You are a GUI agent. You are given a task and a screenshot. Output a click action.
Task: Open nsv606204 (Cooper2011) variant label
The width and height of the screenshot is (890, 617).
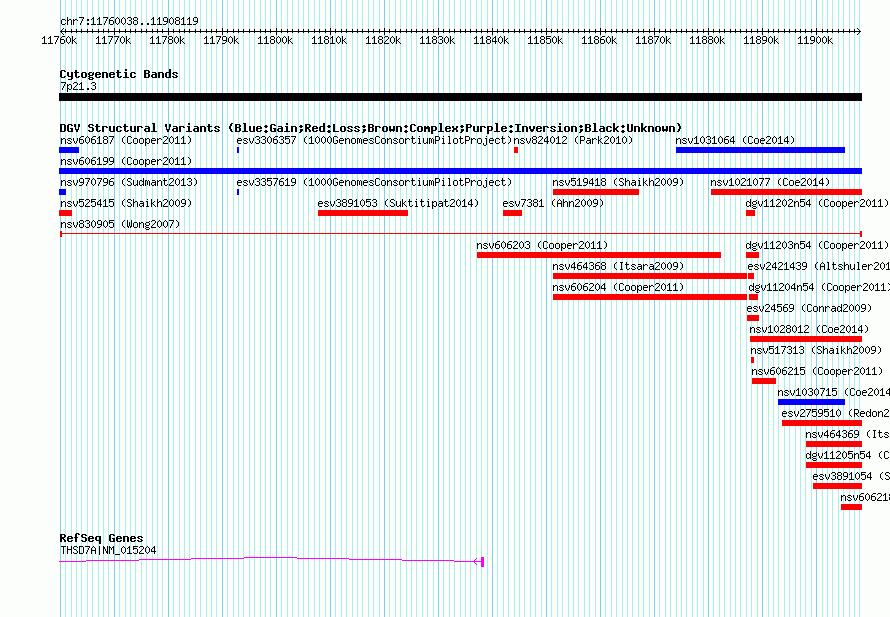coord(618,287)
